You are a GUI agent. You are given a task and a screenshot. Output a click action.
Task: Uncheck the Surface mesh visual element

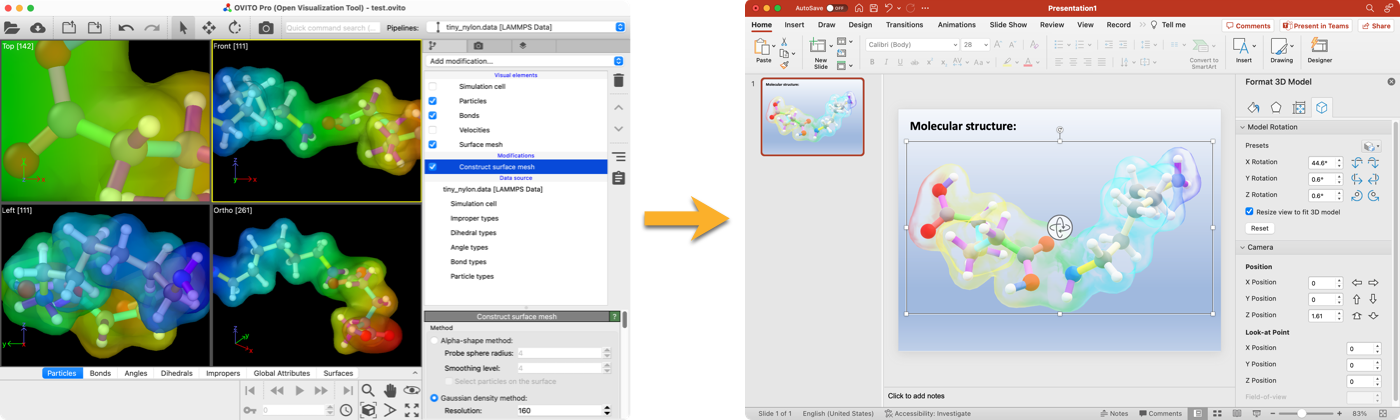coord(432,145)
